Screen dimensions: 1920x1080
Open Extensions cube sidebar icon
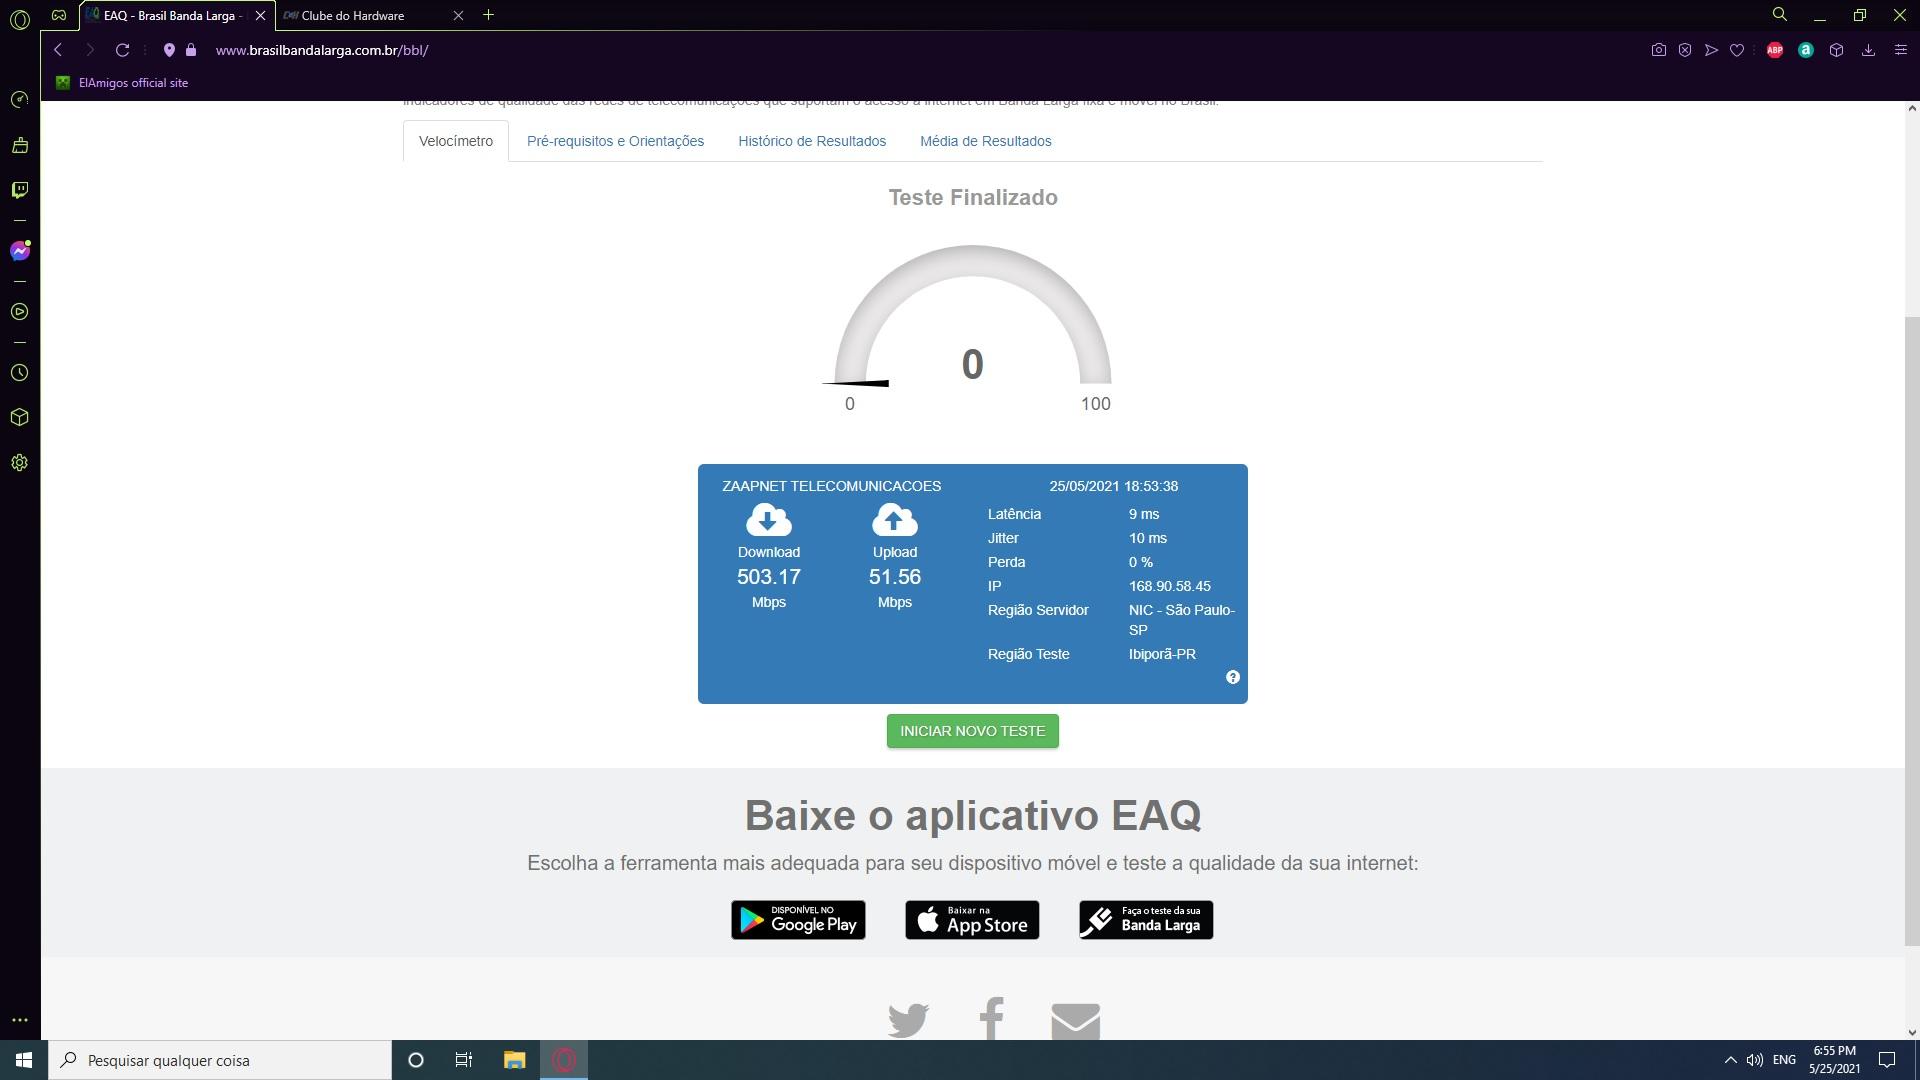click(19, 418)
